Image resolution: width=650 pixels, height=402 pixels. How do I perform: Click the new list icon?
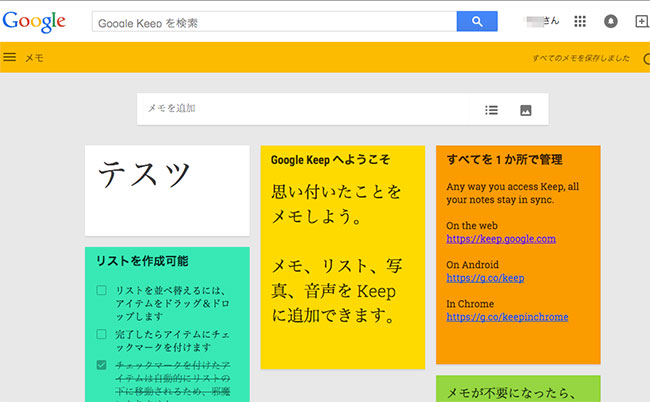tap(492, 110)
